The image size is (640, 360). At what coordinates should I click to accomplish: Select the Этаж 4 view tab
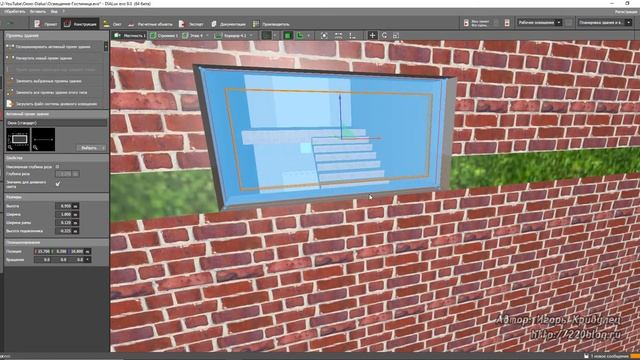click(193, 36)
